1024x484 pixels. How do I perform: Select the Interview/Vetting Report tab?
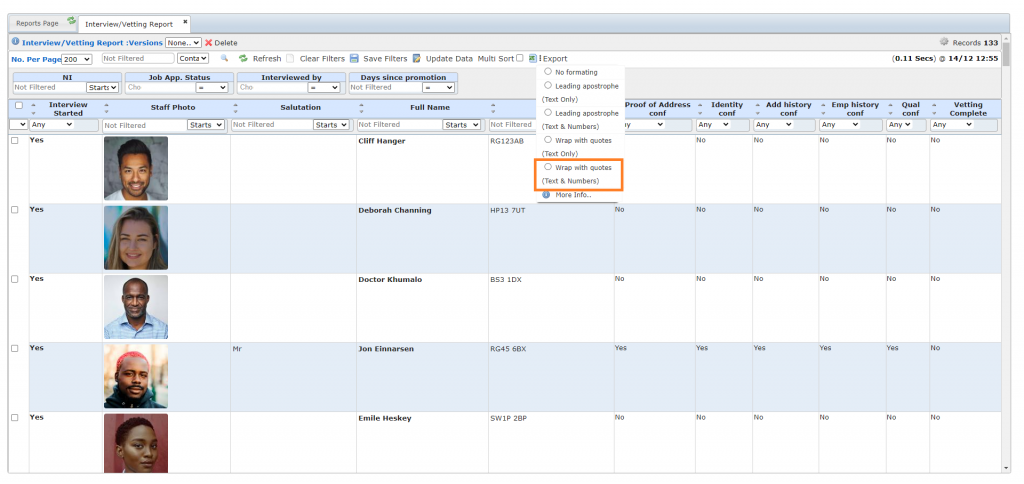pos(129,24)
